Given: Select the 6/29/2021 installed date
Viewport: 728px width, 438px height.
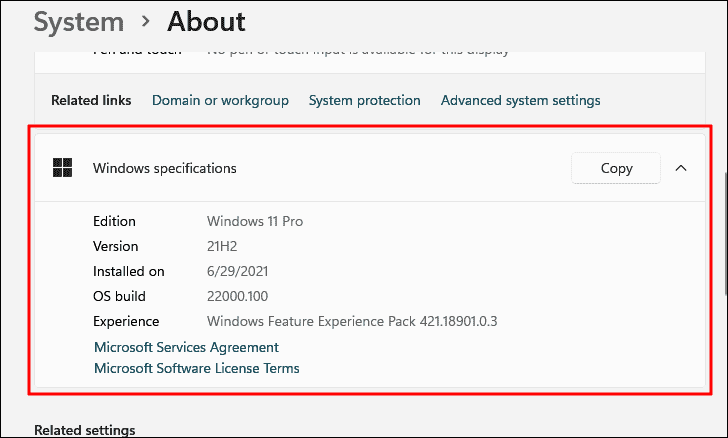Looking at the screenshot, I should (x=237, y=271).
